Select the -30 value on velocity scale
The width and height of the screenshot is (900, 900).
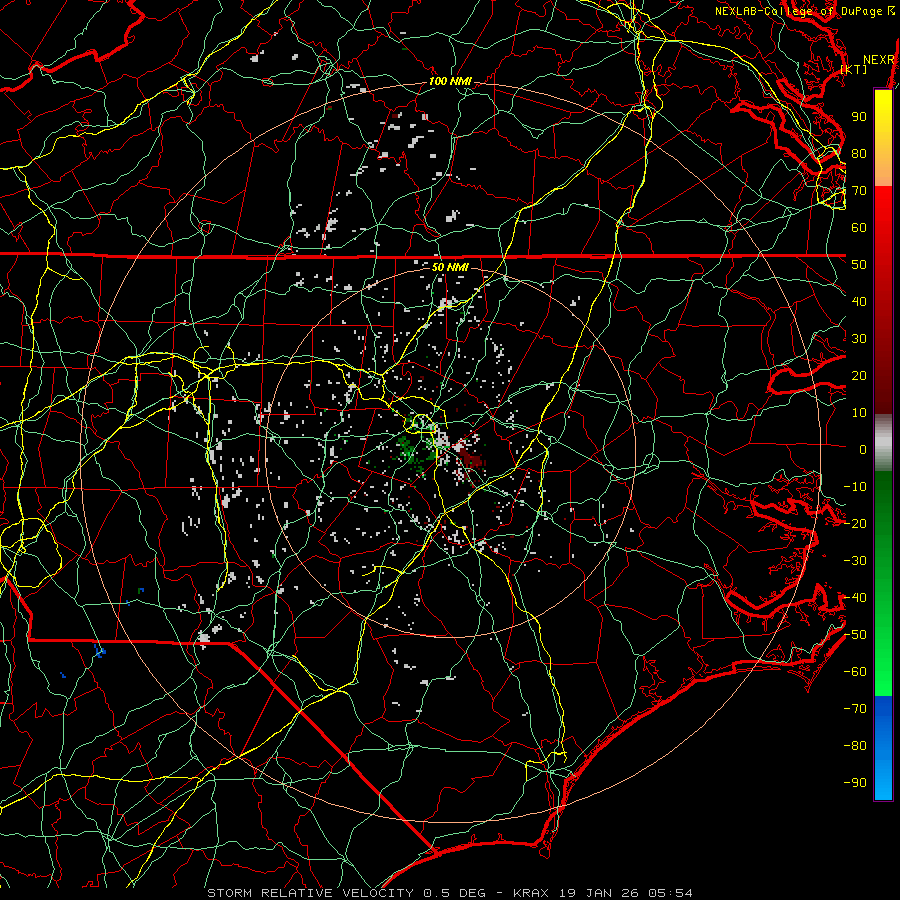(855, 561)
